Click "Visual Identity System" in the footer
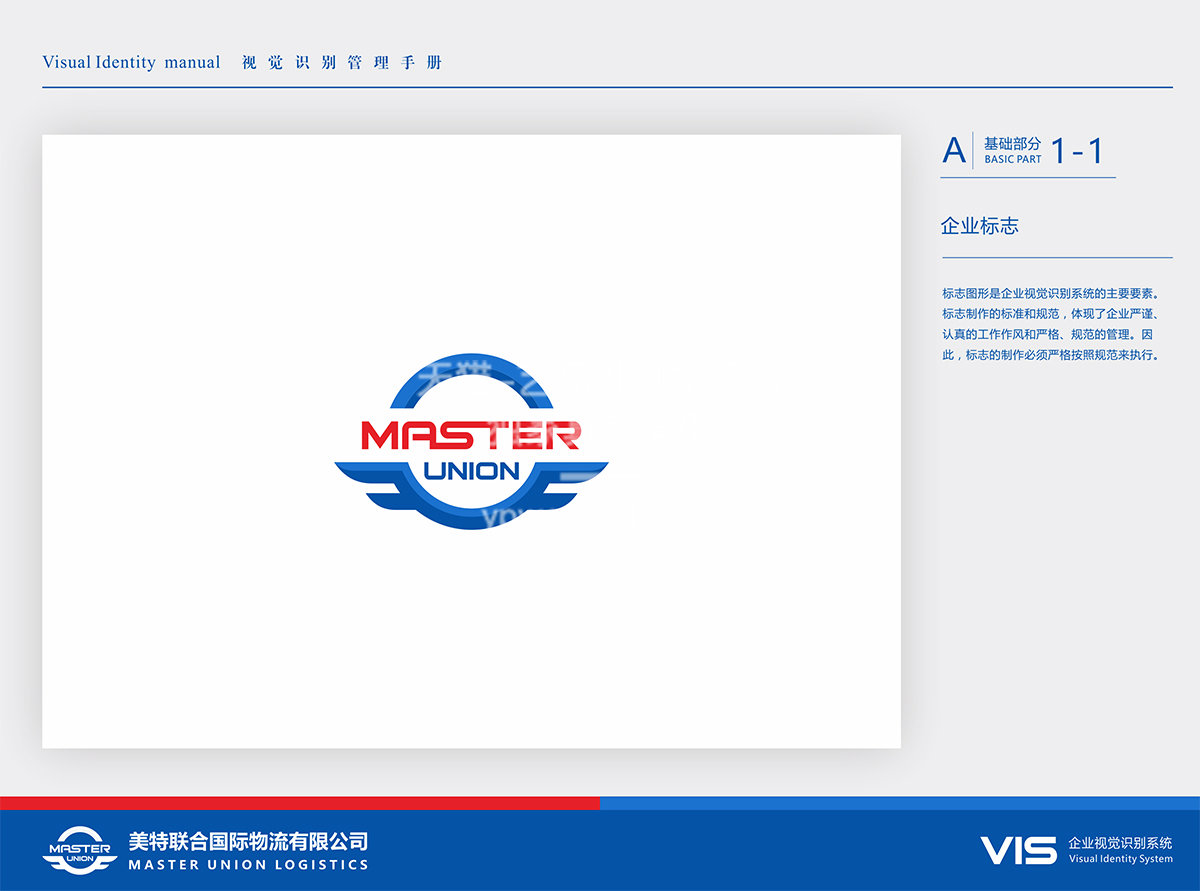Viewport: 1200px width, 891px height. tap(1120, 859)
